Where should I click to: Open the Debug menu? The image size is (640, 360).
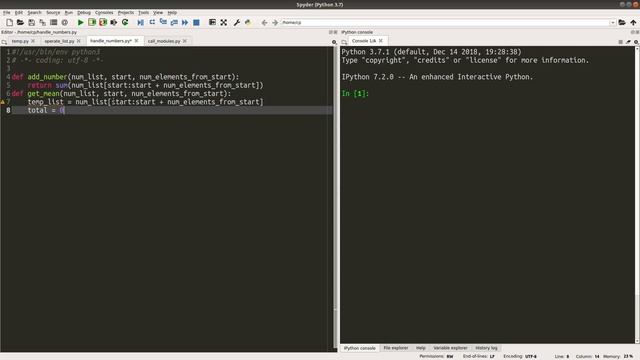click(84, 13)
